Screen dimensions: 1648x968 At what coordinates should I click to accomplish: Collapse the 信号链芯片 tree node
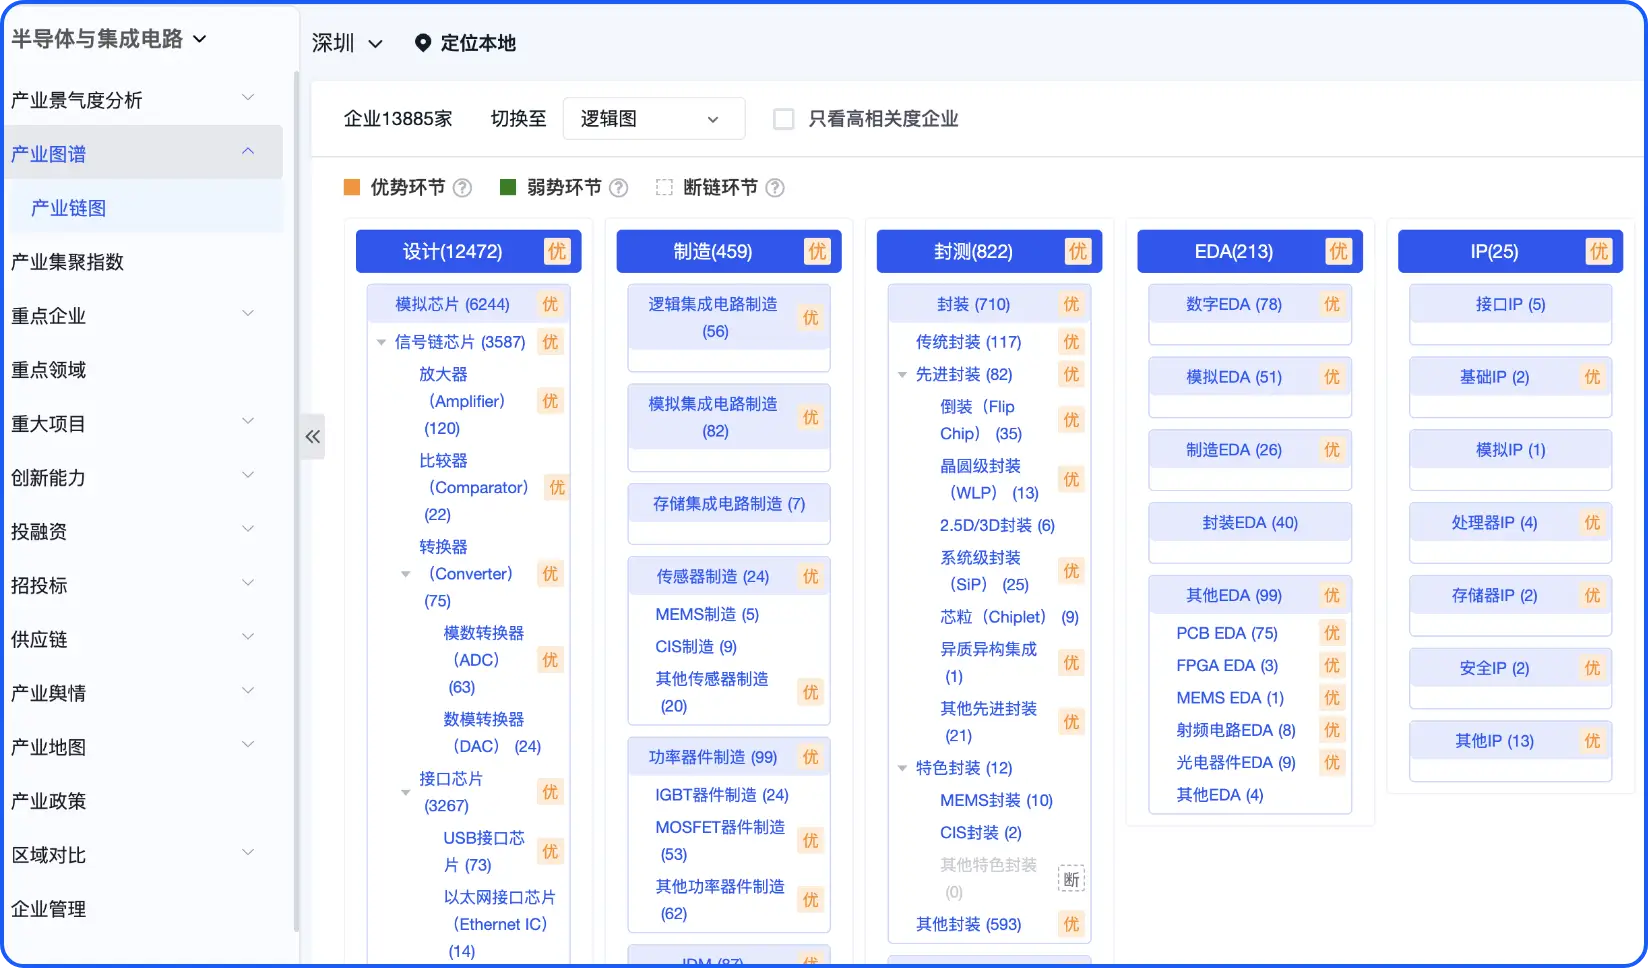coord(381,343)
